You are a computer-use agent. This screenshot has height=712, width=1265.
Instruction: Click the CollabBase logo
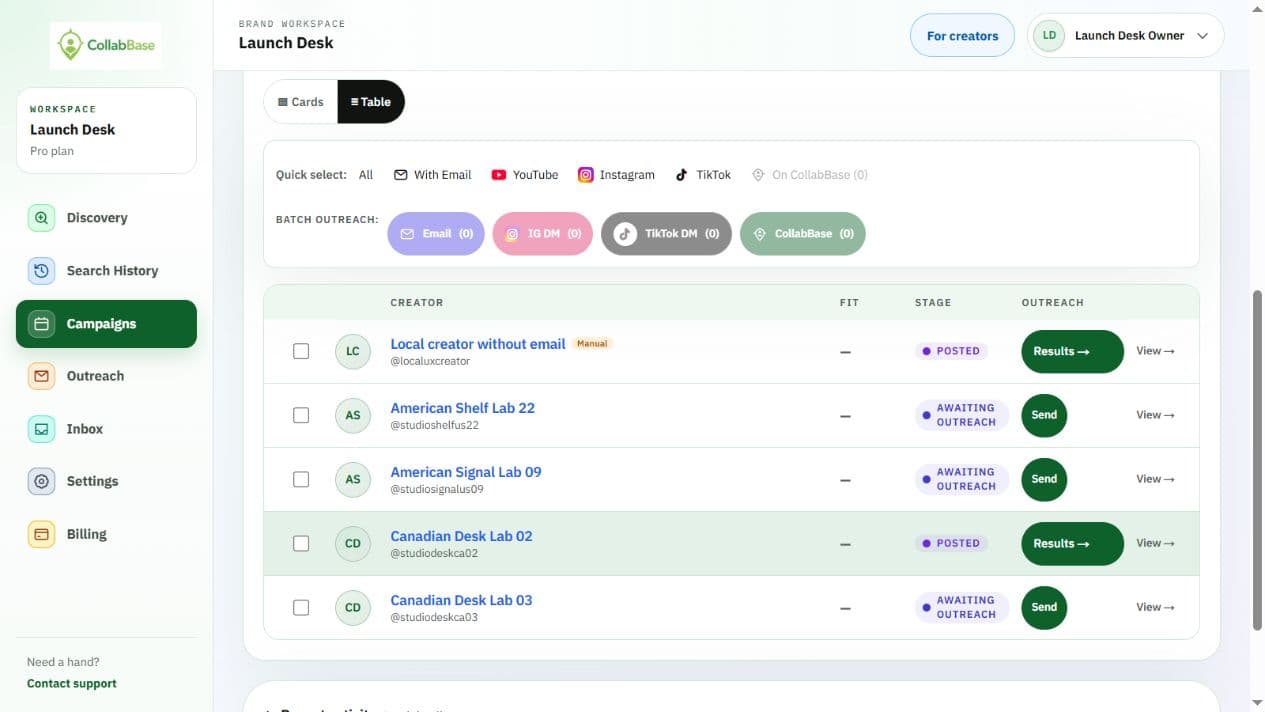(x=106, y=45)
